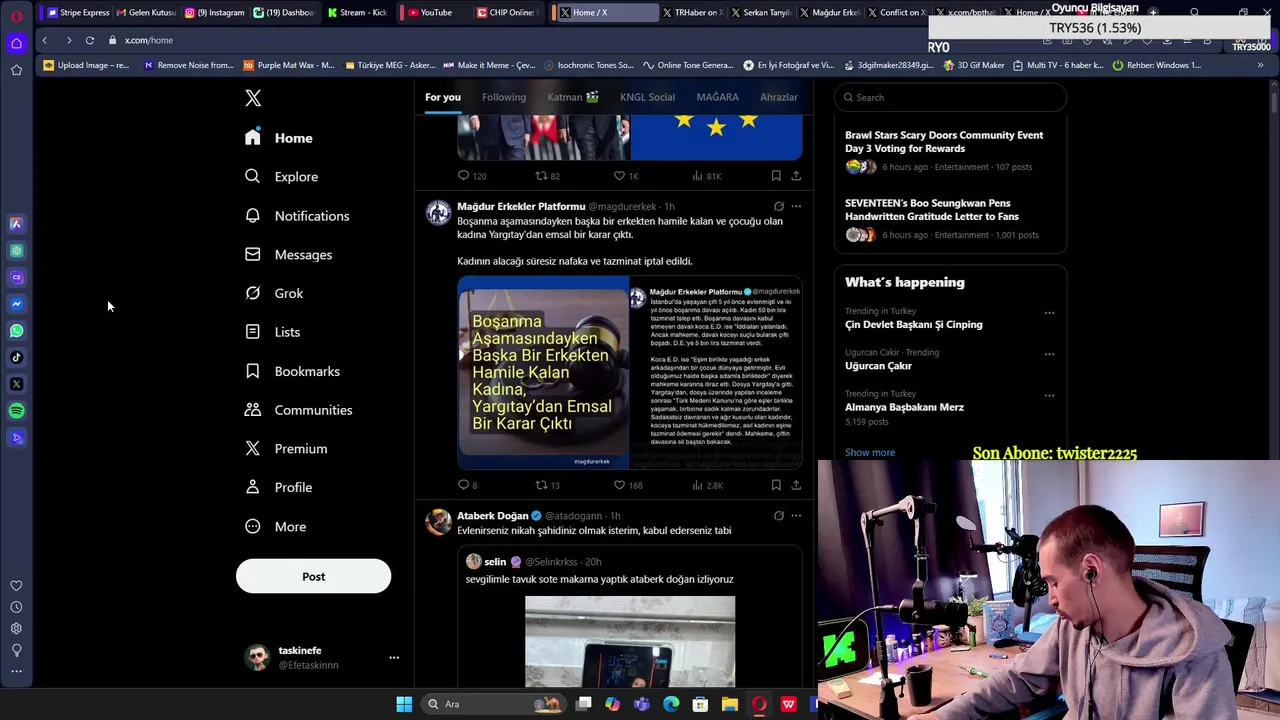The height and width of the screenshot is (720, 1280).
Task: Switch to the YouTube browser tab
Action: (x=429, y=12)
